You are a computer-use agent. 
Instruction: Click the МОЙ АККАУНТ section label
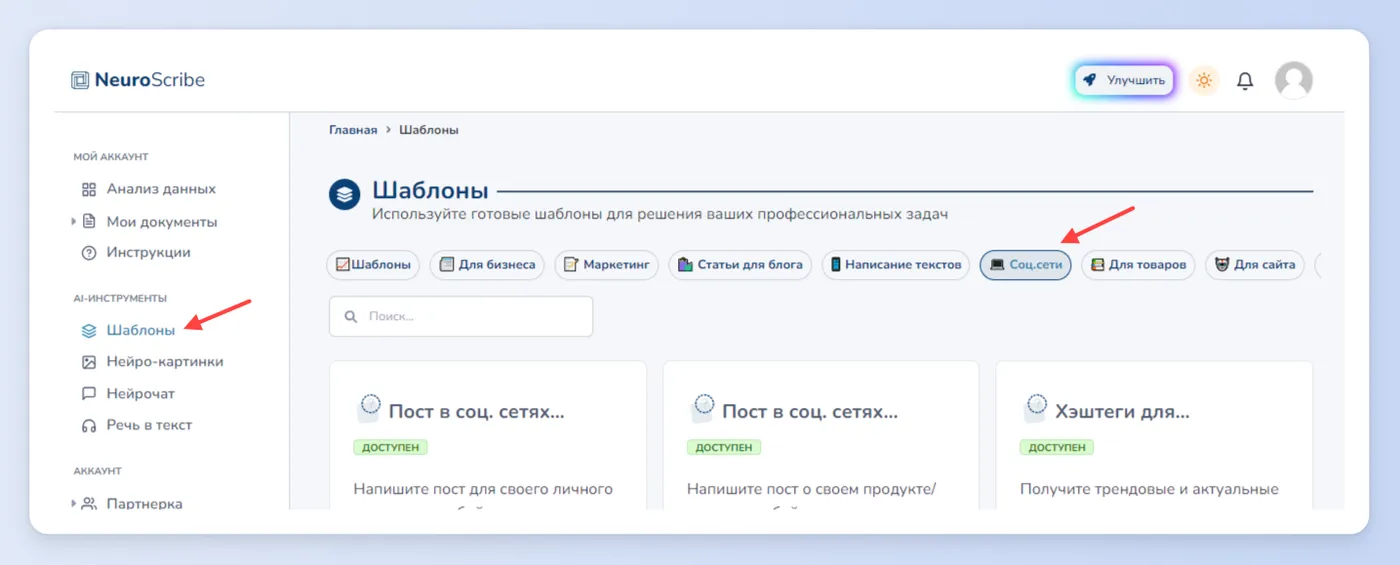(x=111, y=157)
